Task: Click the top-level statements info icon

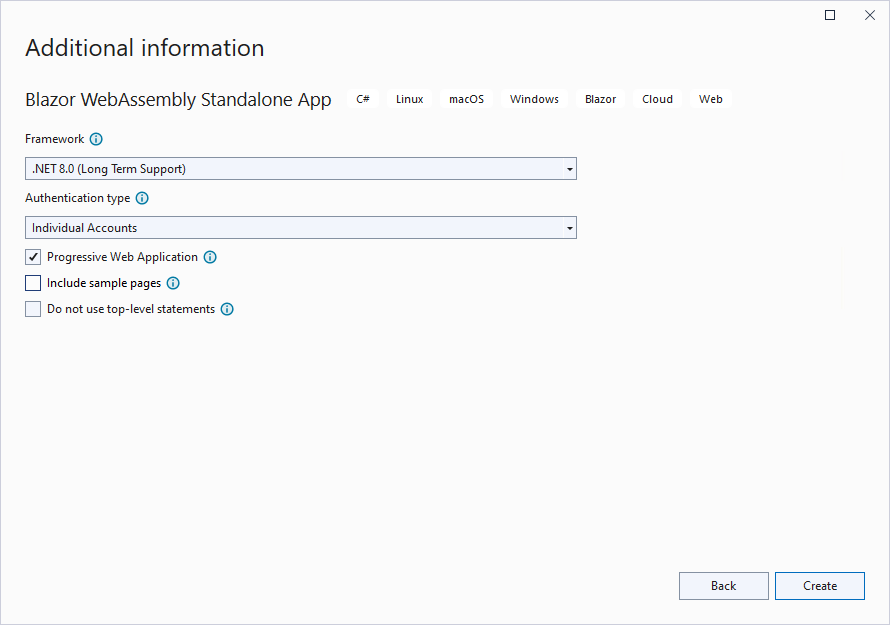Action: click(227, 309)
